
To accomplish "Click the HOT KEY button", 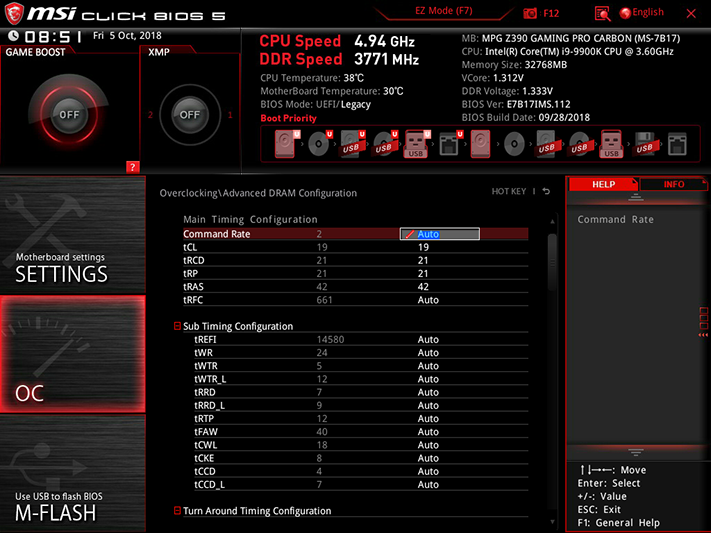I will (x=509, y=191).
